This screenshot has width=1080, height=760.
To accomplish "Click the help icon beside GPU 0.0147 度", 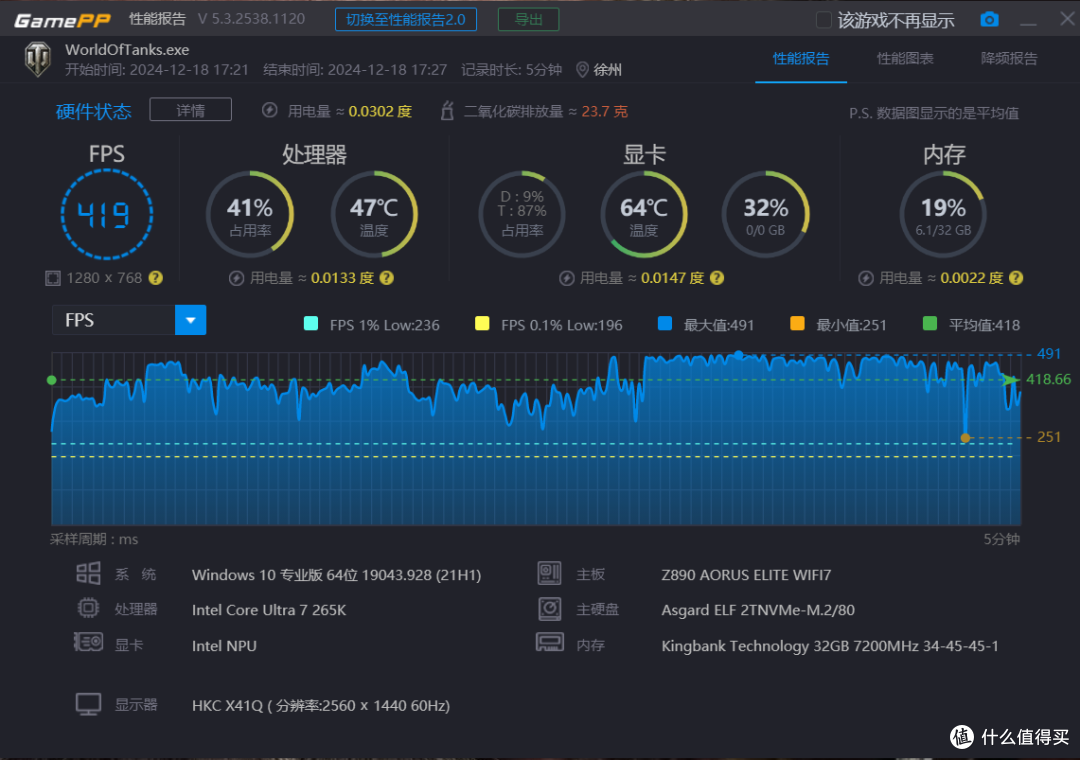I will tap(717, 278).
